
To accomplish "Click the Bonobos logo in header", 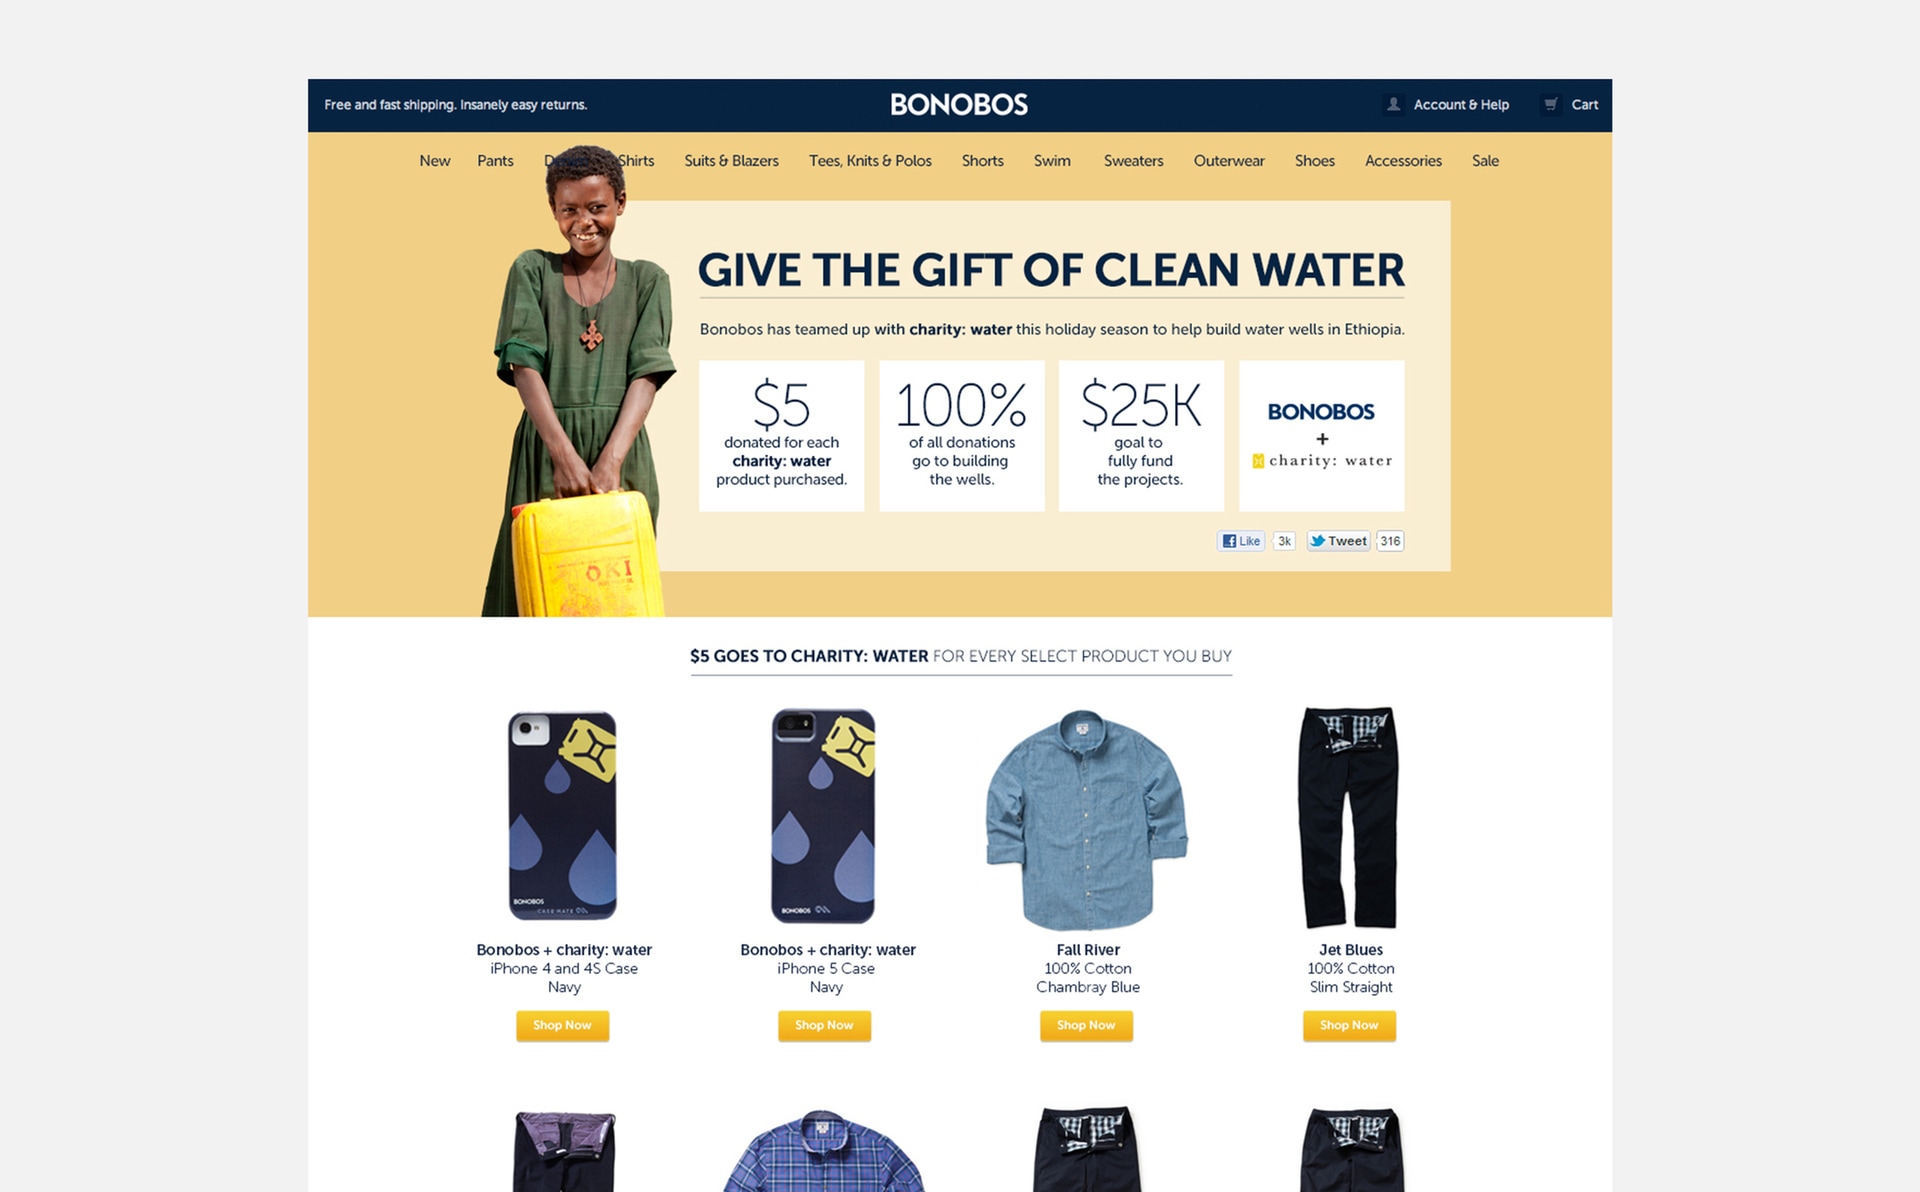I will (x=959, y=105).
